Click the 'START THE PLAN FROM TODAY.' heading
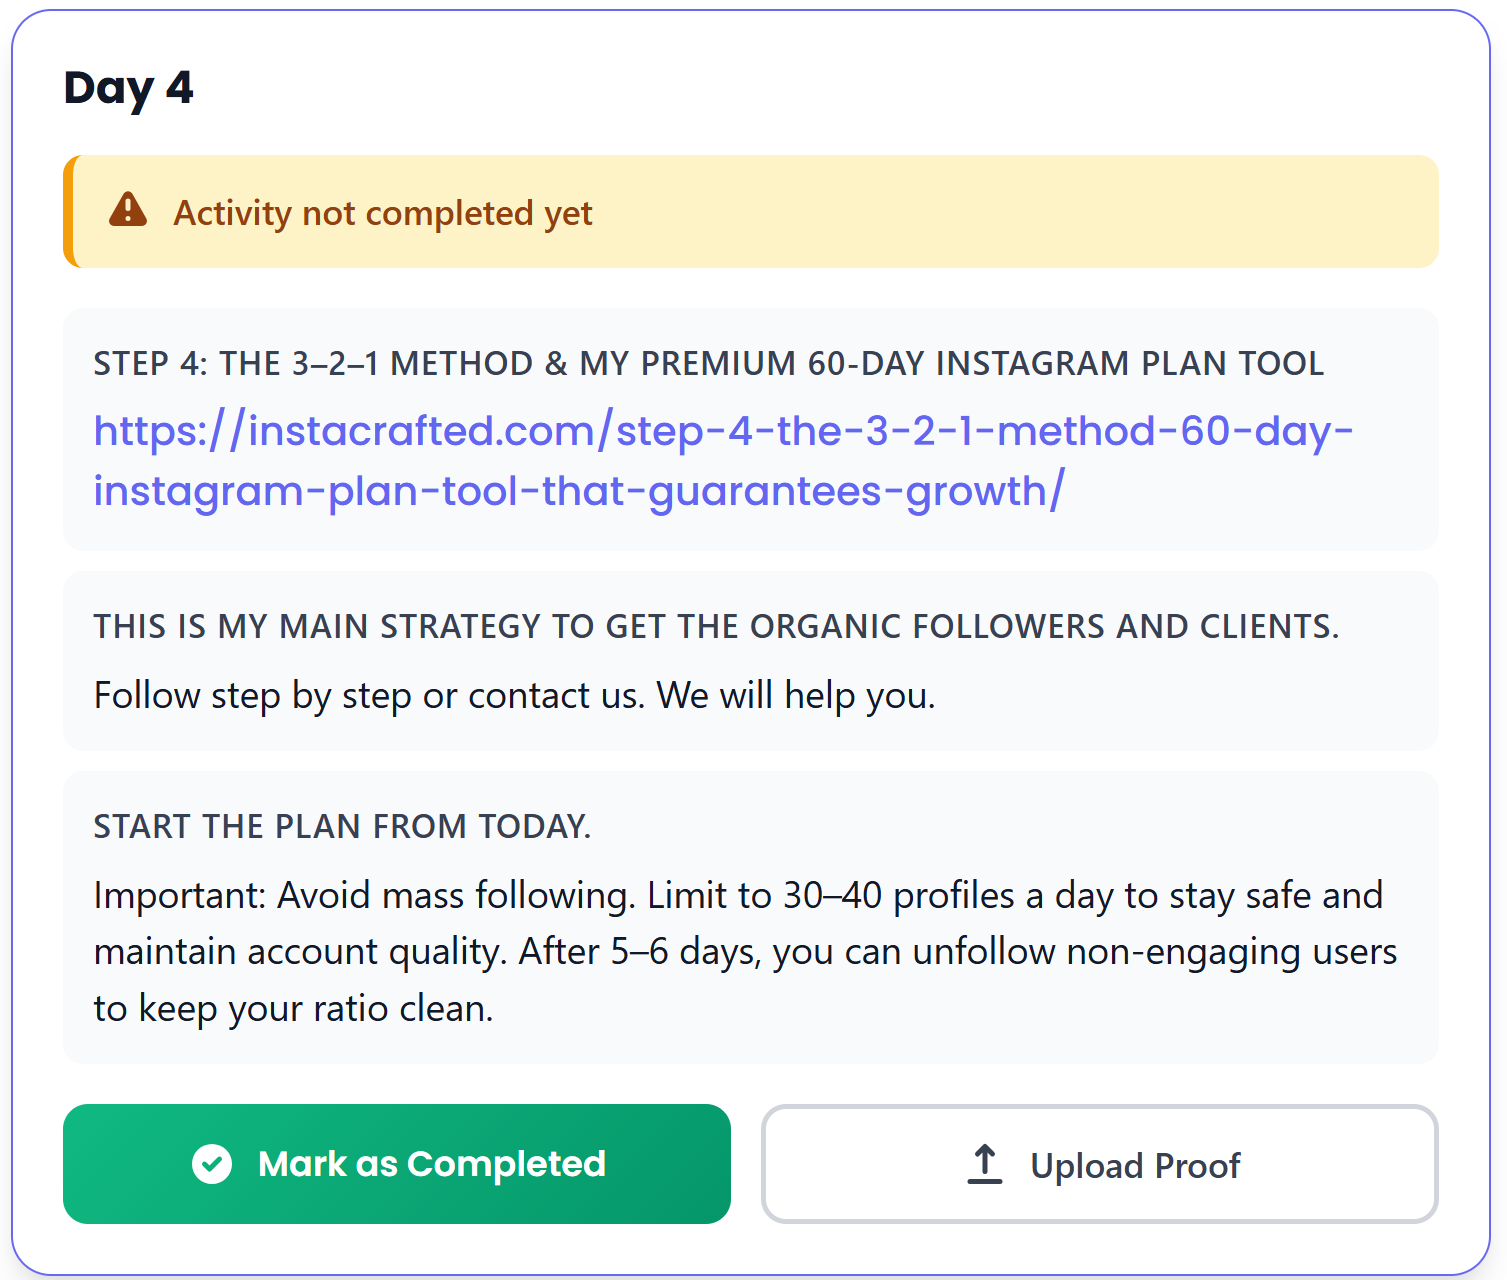 click(x=342, y=827)
